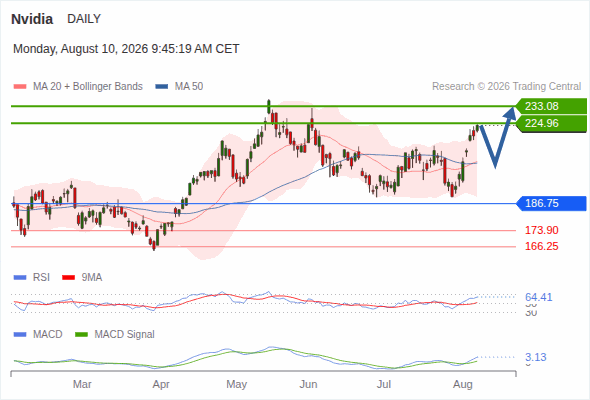The width and height of the screenshot is (590, 400).
Task: Click the 9MA red legend marker
Action: tap(68, 278)
